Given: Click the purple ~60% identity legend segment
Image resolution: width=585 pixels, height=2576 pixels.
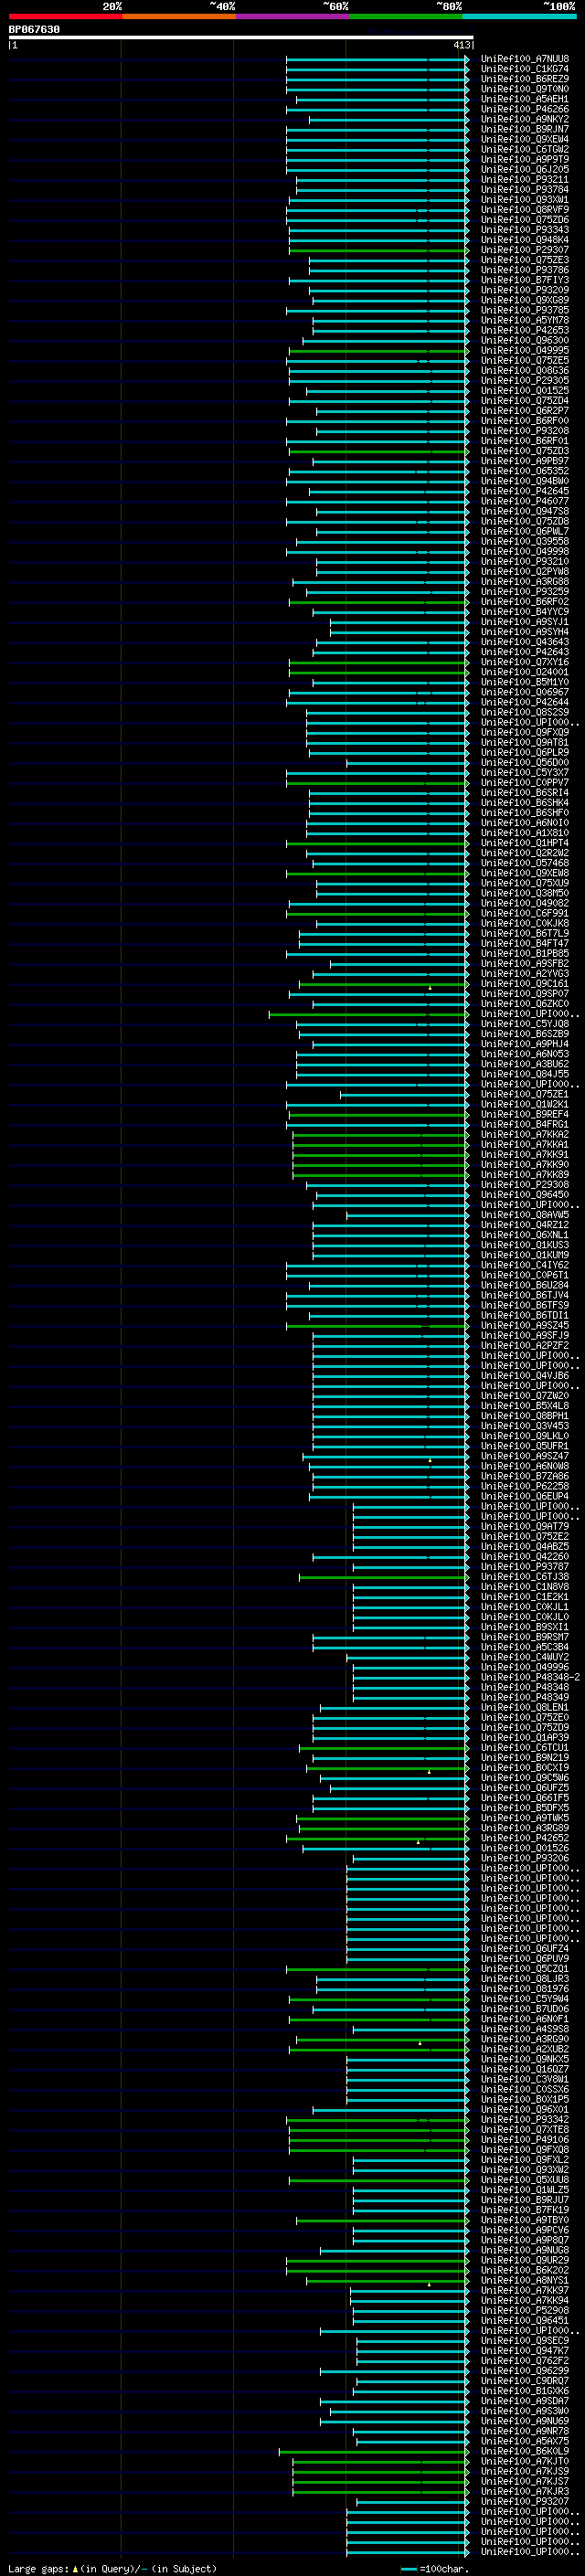Looking at the screenshot, I should [292, 16].
